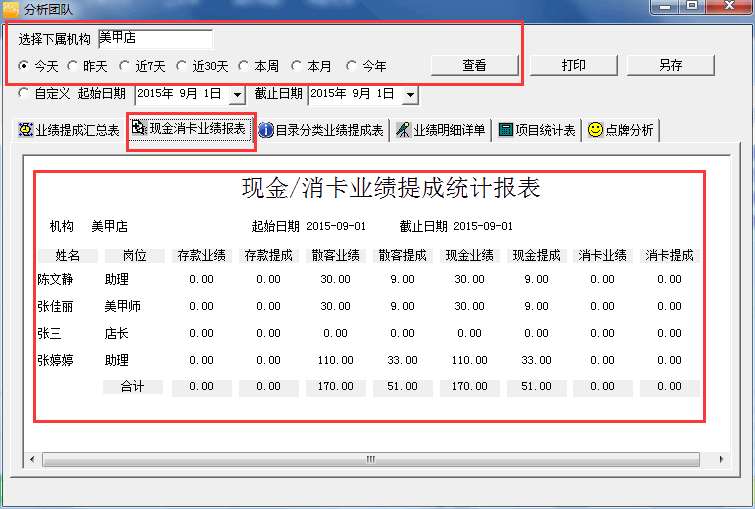Click the calculator icon of 项目统计表
The image size is (755, 509).
506,130
